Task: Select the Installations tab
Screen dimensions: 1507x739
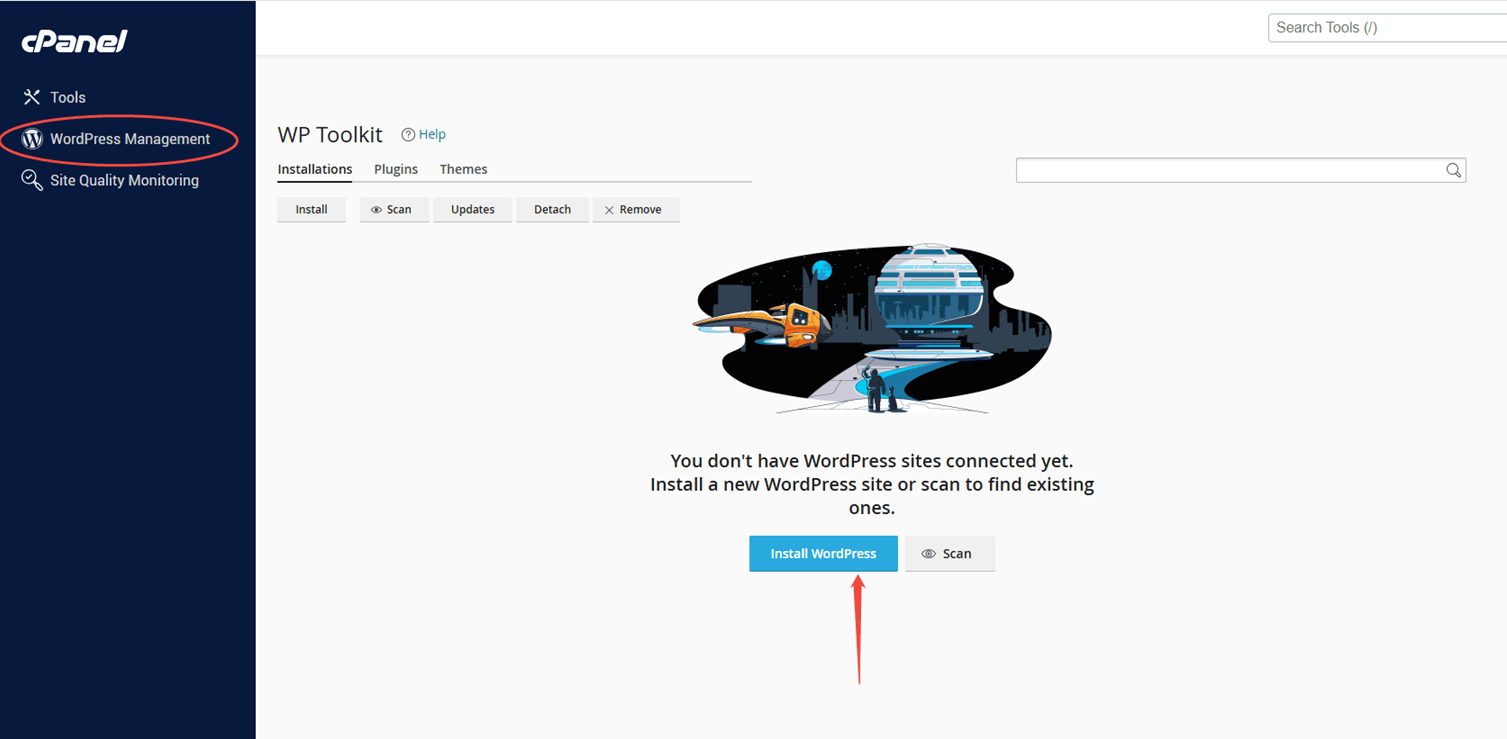Action: [x=315, y=169]
